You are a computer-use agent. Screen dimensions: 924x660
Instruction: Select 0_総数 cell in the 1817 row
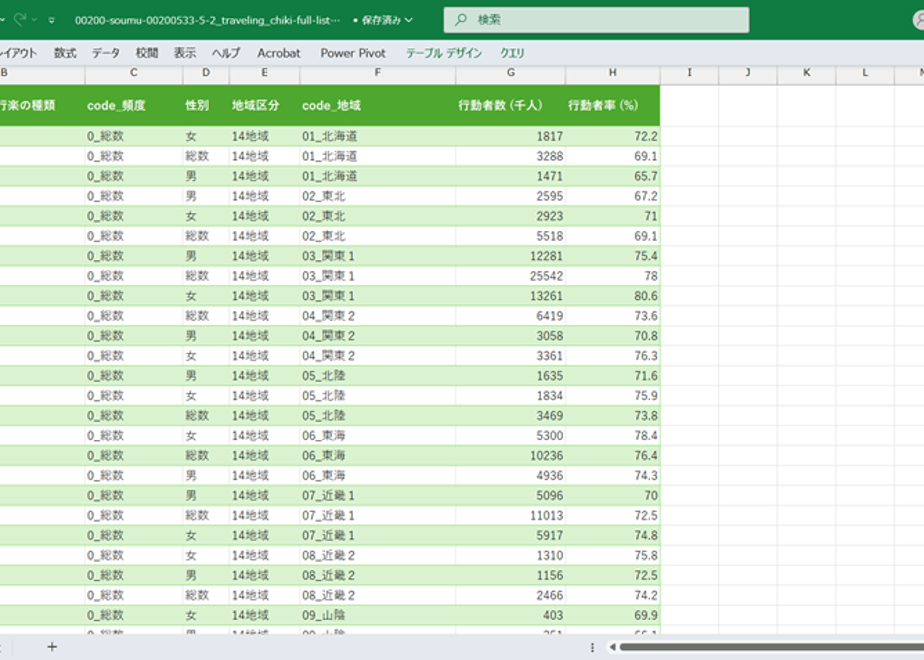(134, 136)
